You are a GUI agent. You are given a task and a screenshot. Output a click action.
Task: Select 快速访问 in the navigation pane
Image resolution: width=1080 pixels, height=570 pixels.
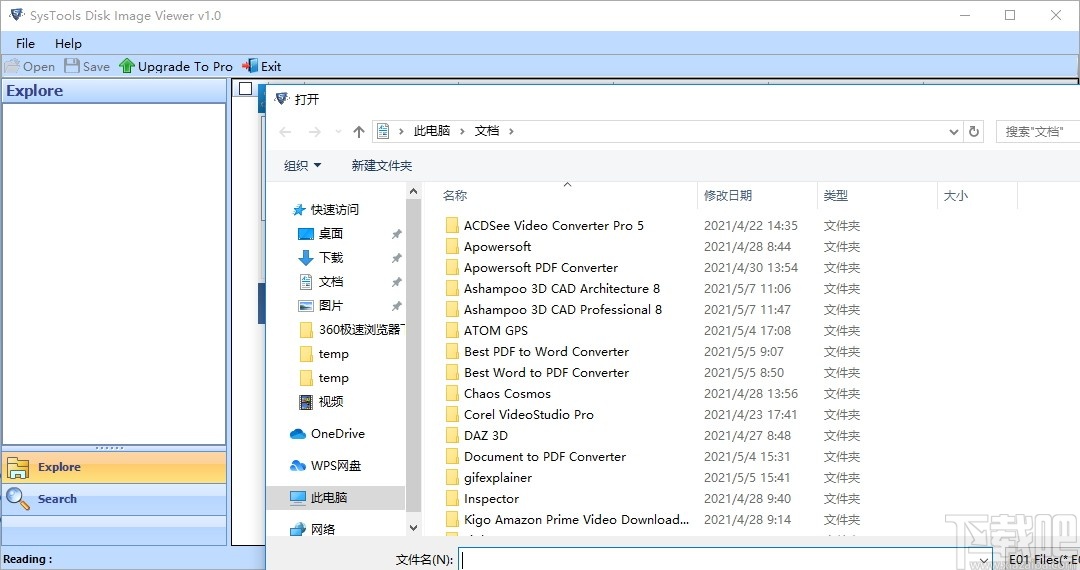coord(334,210)
